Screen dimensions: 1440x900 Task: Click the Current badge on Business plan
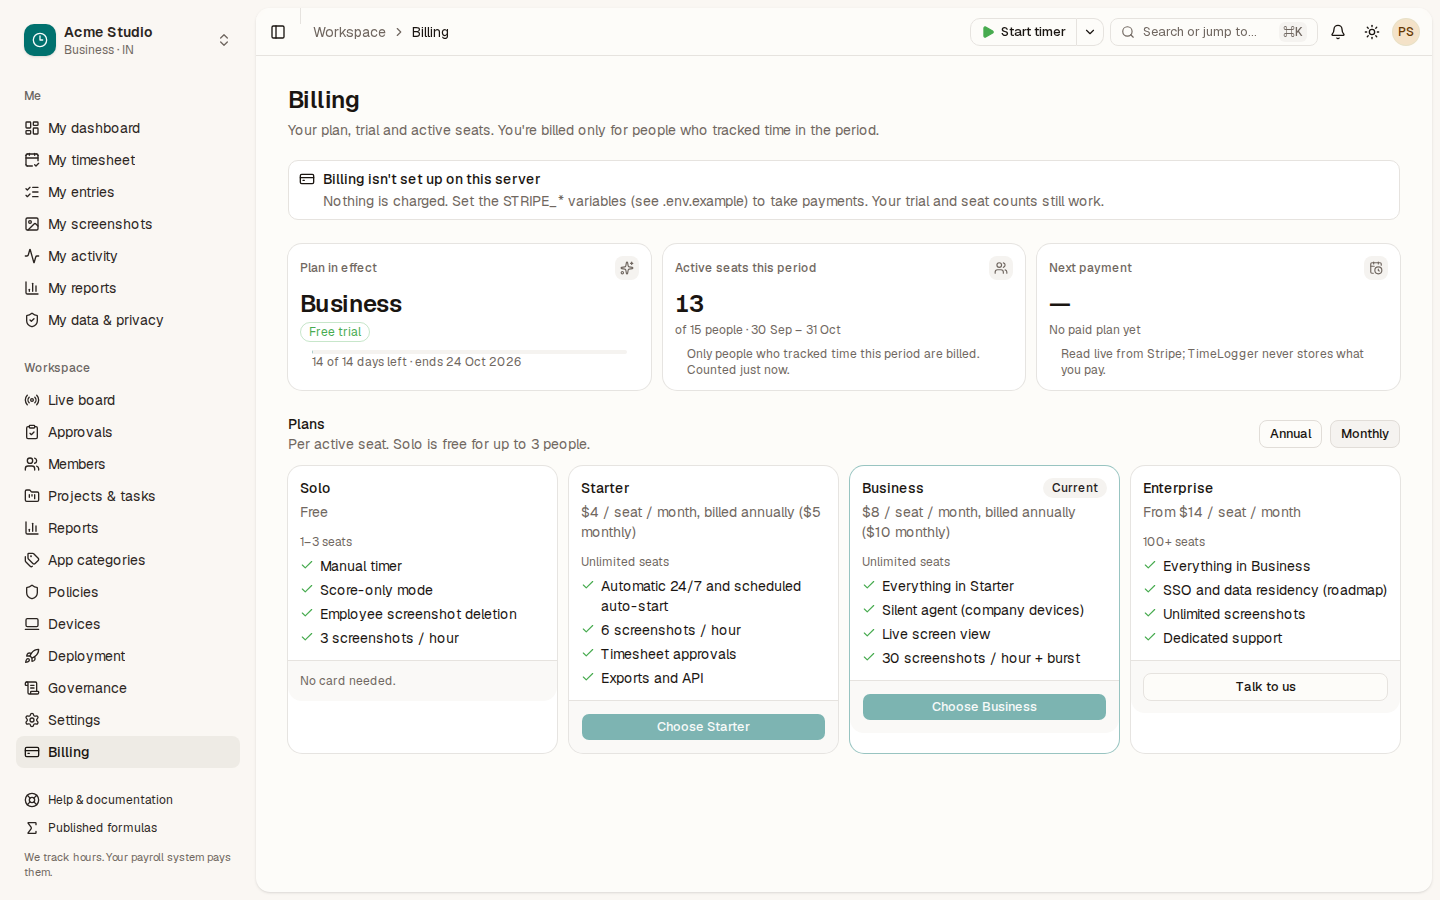(1075, 488)
